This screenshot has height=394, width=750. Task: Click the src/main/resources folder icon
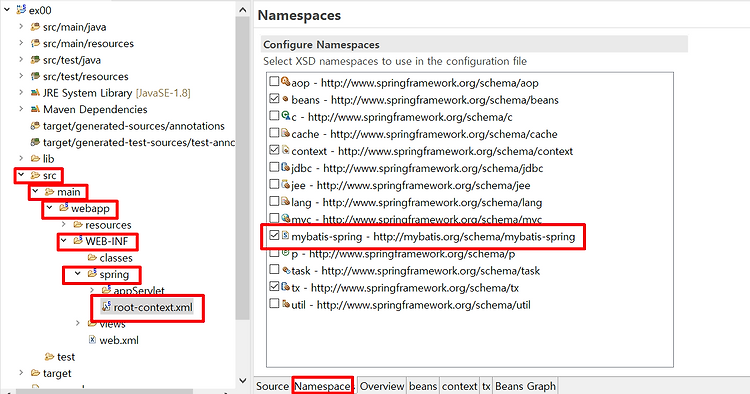(x=35, y=43)
